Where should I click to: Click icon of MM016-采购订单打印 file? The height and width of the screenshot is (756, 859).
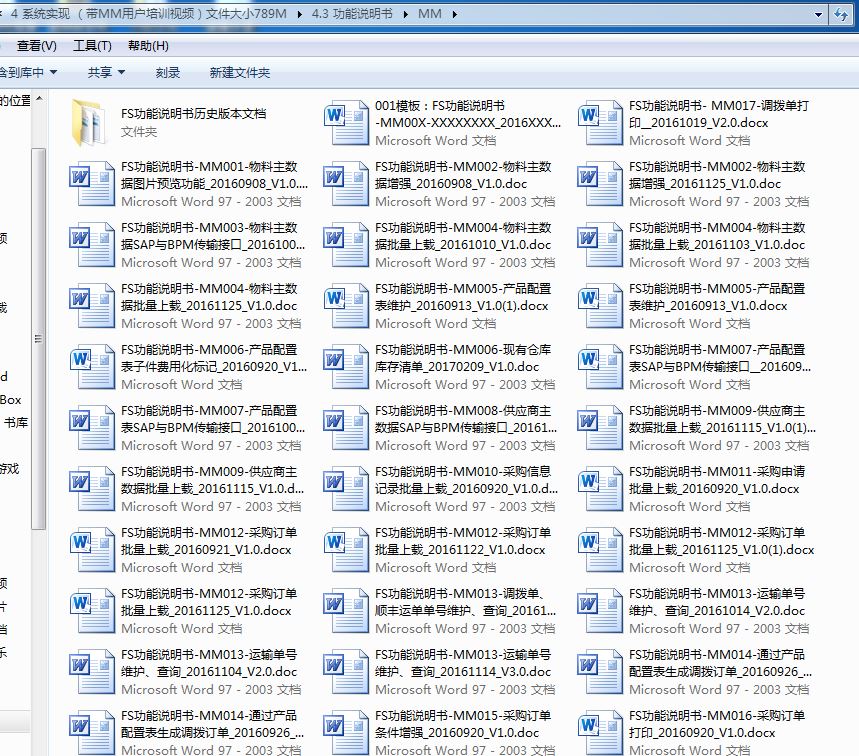(600, 732)
